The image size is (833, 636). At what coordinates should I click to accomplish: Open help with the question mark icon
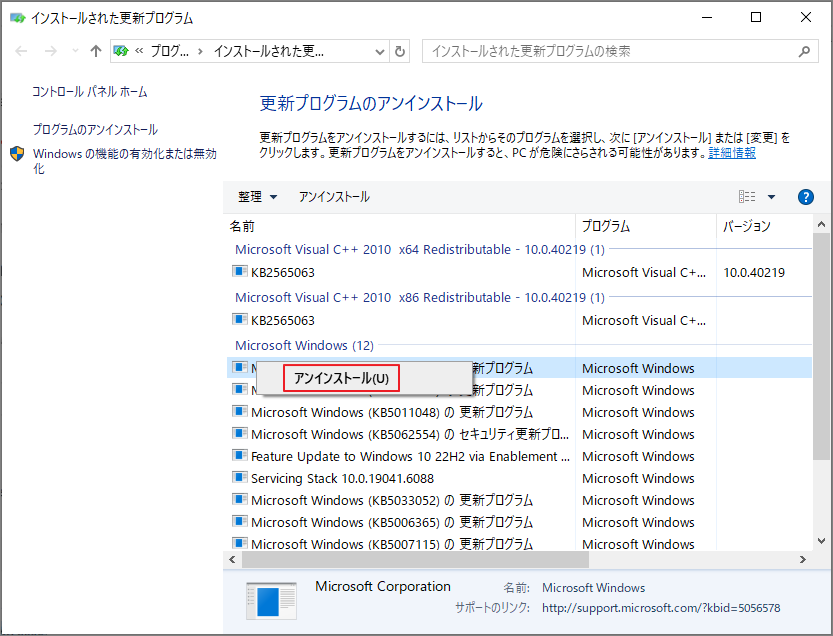(805, 197)
